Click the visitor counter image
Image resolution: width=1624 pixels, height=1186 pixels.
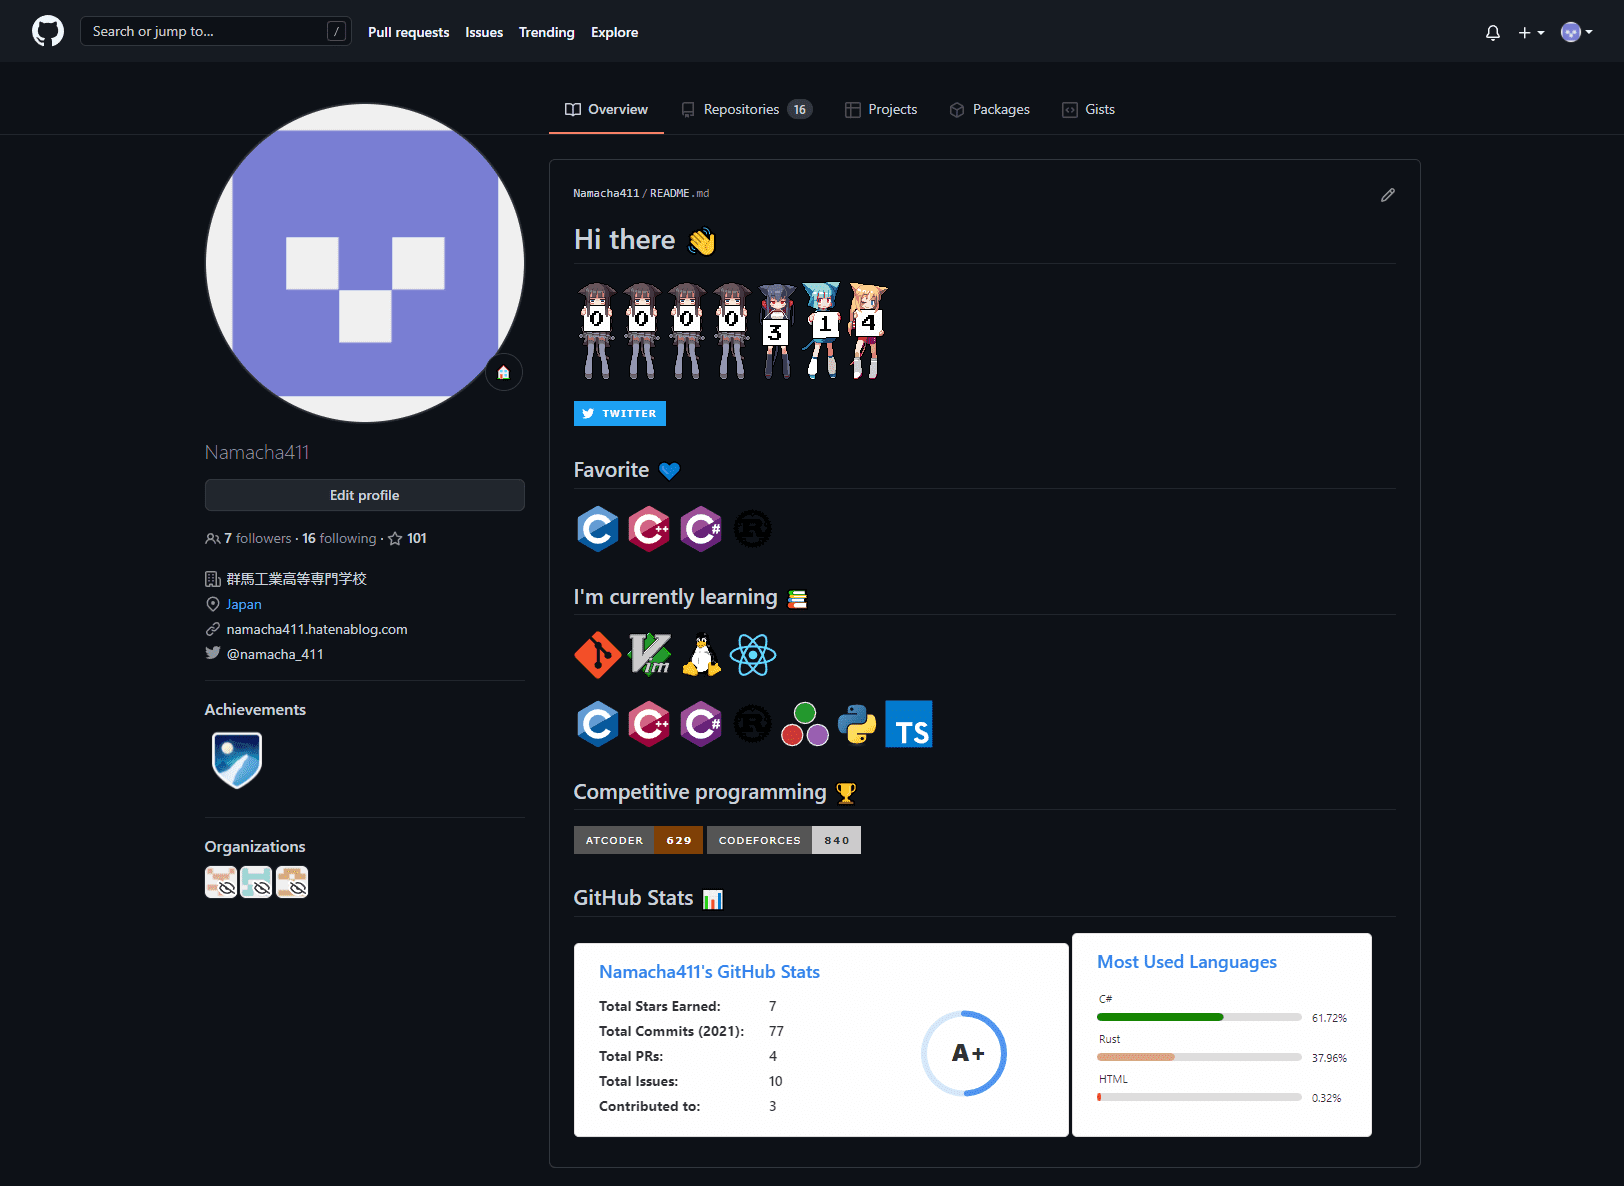(x=731, y=331)
